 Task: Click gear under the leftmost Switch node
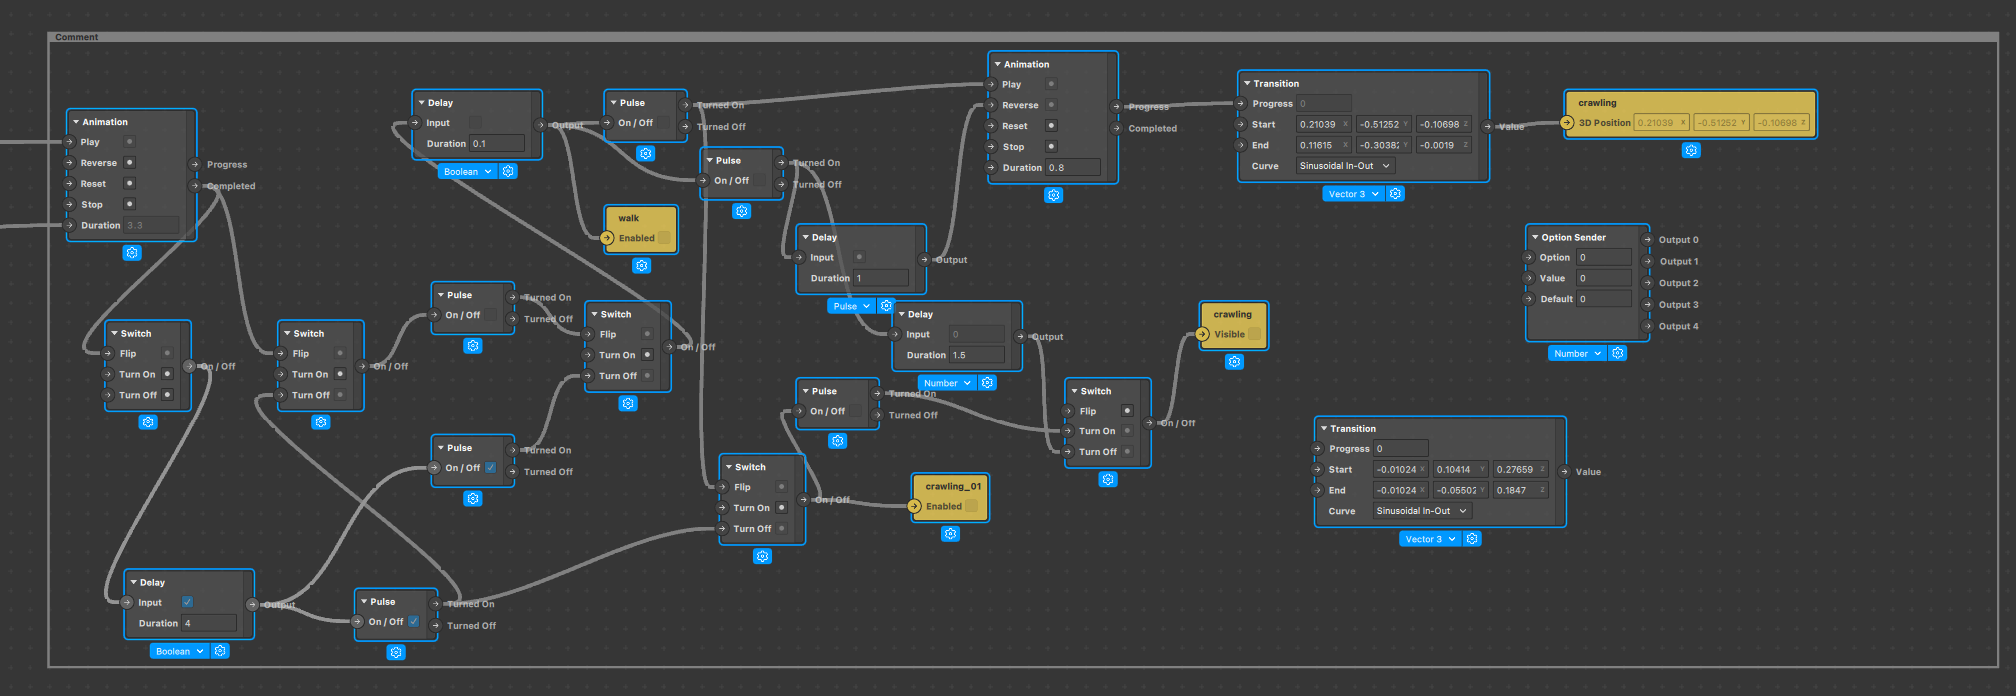coord(148,422)
